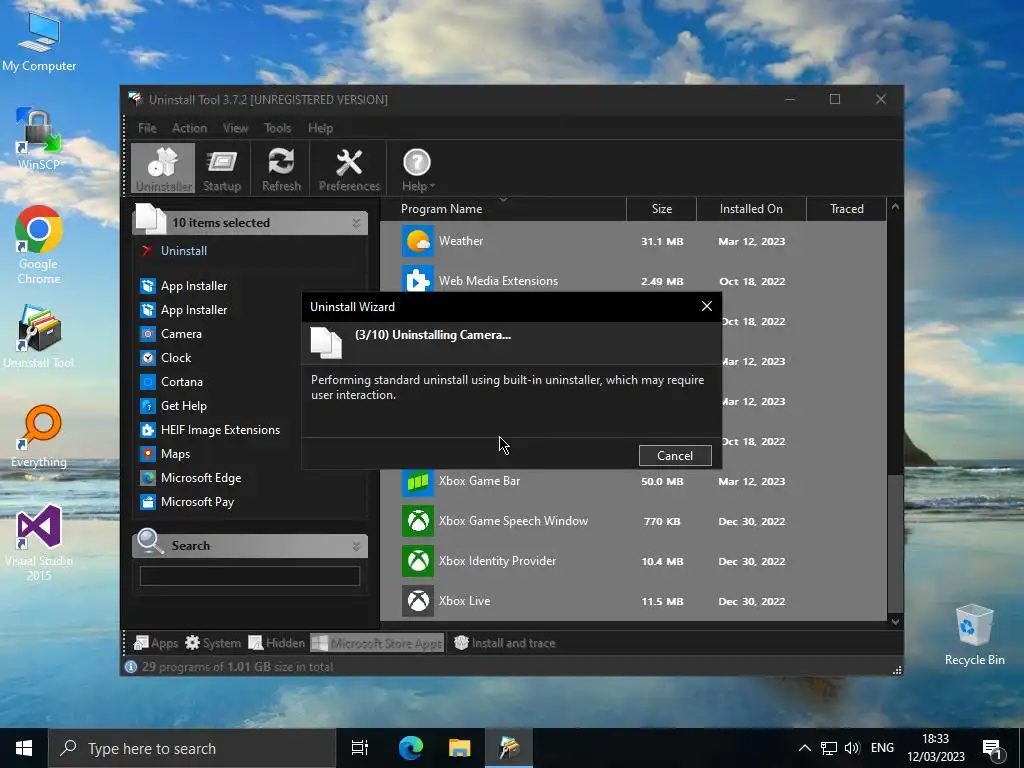
Task: Open the Startup manager toolbar icon
Action: [x=222, y=169]
